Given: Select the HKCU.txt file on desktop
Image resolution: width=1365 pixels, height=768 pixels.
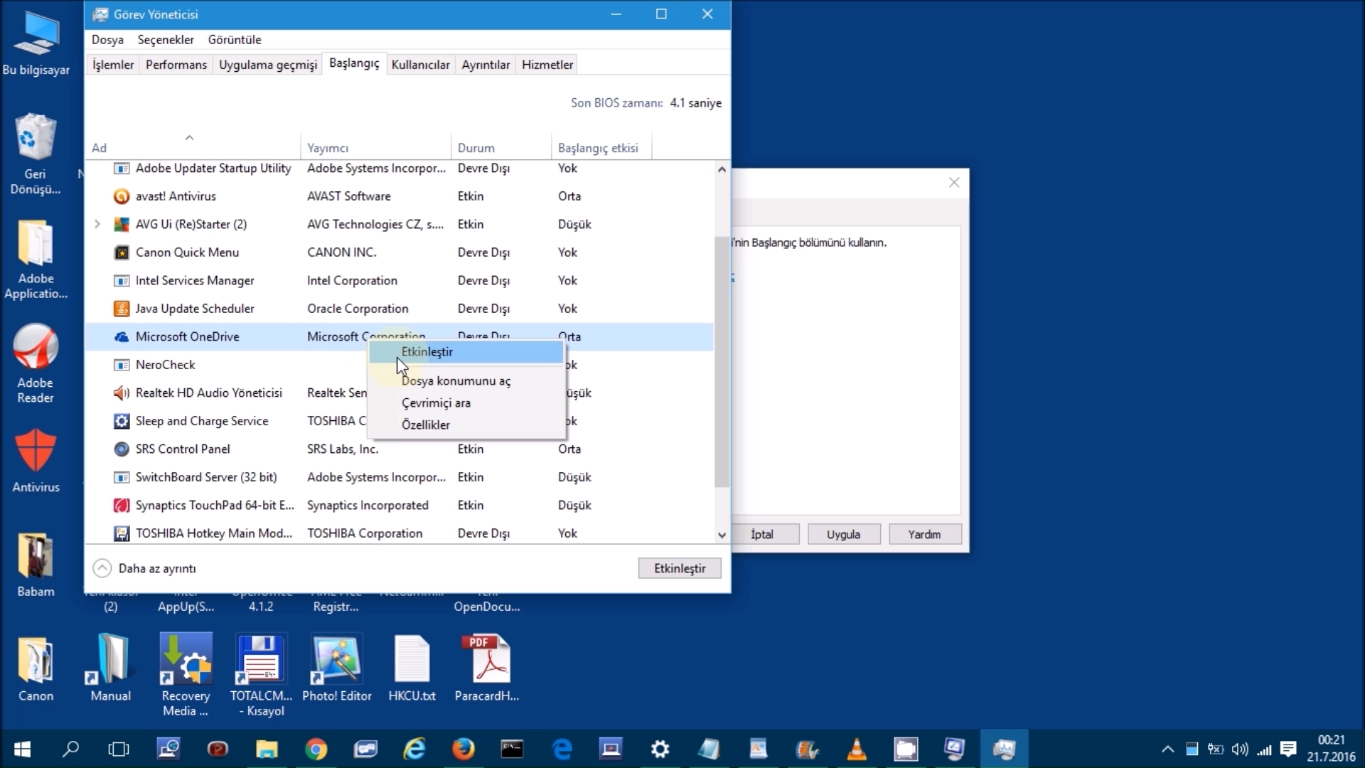Looking at the screenshot, I should (412, 668).
